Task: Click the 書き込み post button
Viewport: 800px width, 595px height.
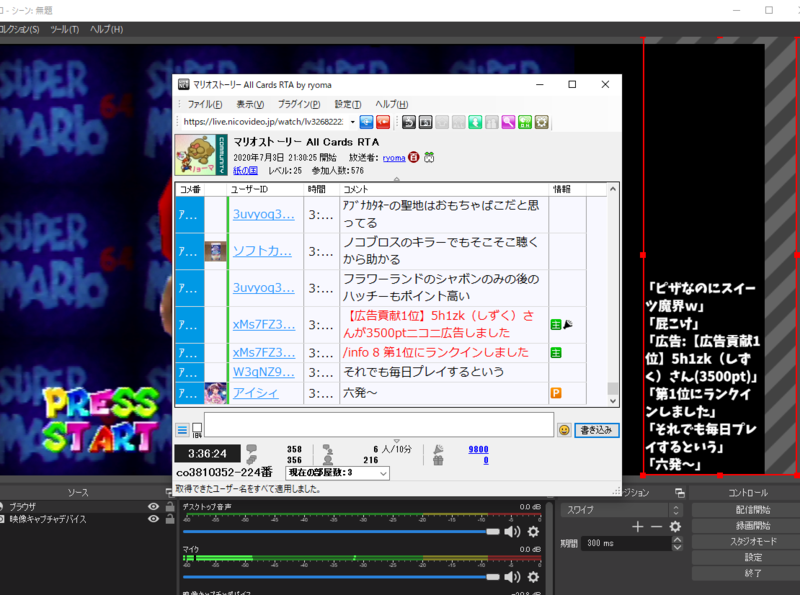Action: pyautogui.click(x=596, y=430)
